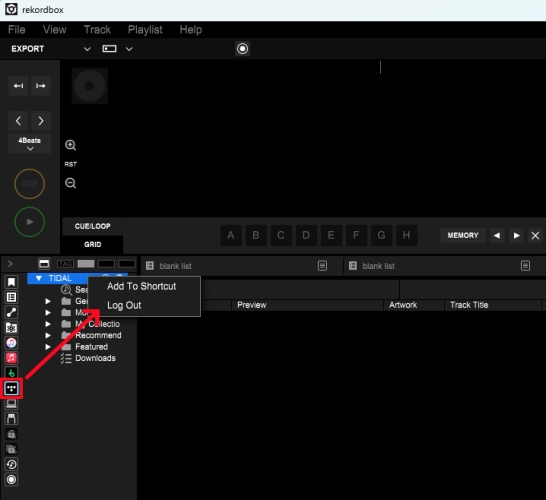This screenshot has width=546, height=500.
Task: Open the TIDAL sidebar icon
Action: 11,389
